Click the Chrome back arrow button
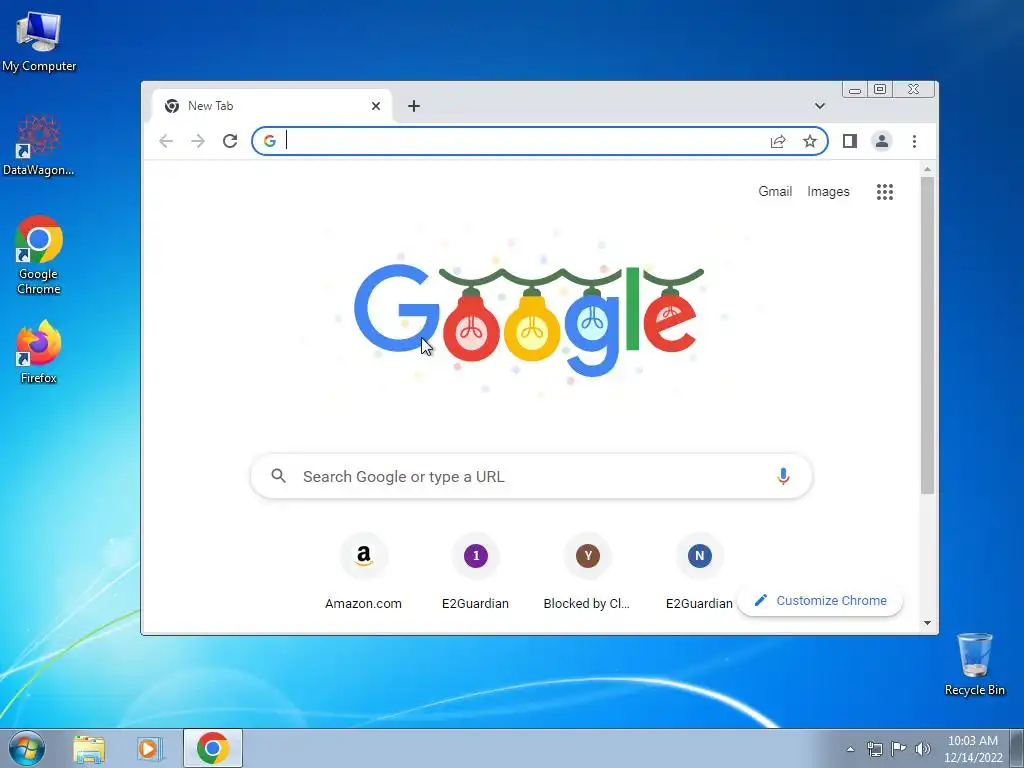This screenshot has width=1024, height=768. [x=166, y=141]
